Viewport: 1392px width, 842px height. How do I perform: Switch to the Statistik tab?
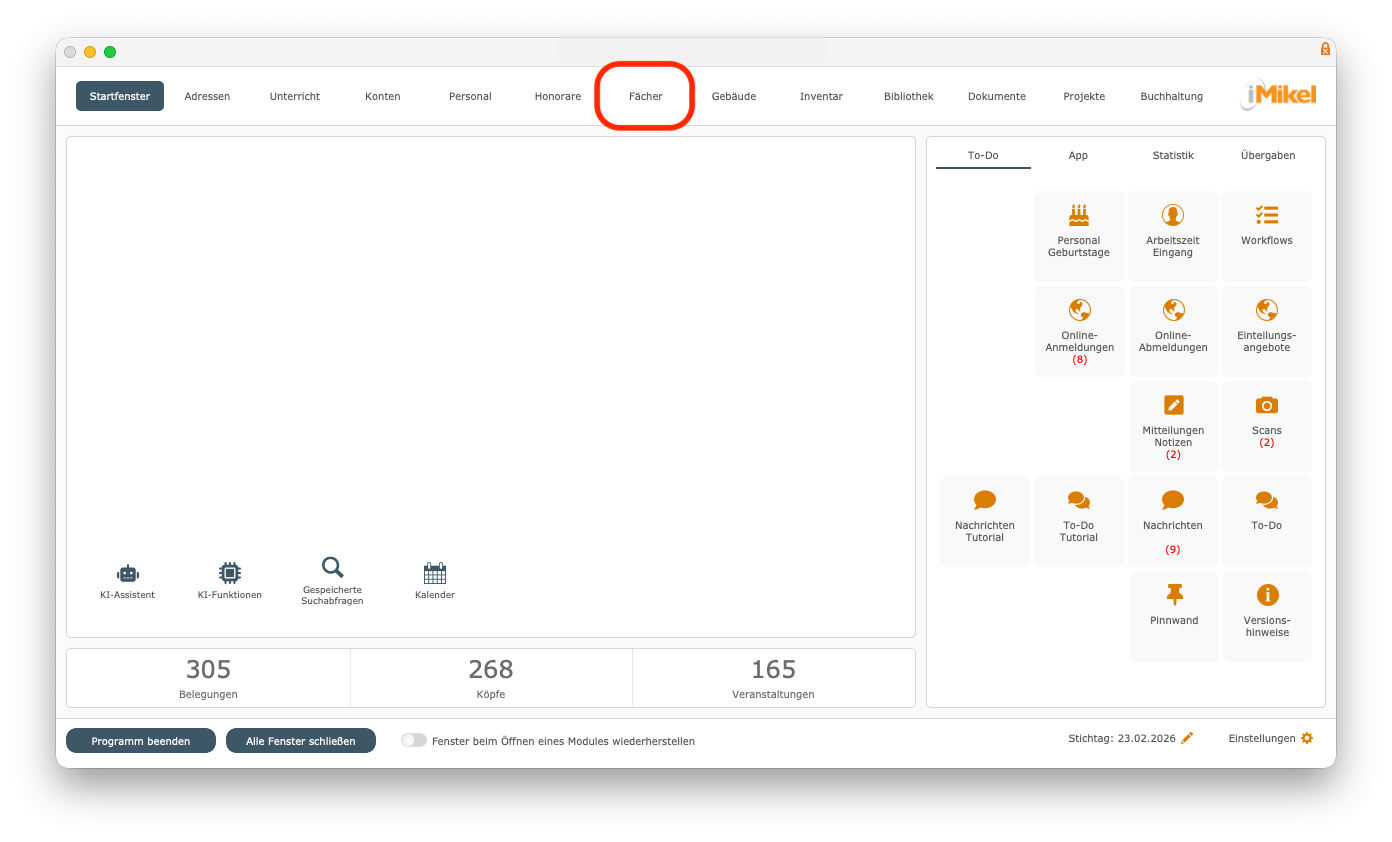point(1173,155)
